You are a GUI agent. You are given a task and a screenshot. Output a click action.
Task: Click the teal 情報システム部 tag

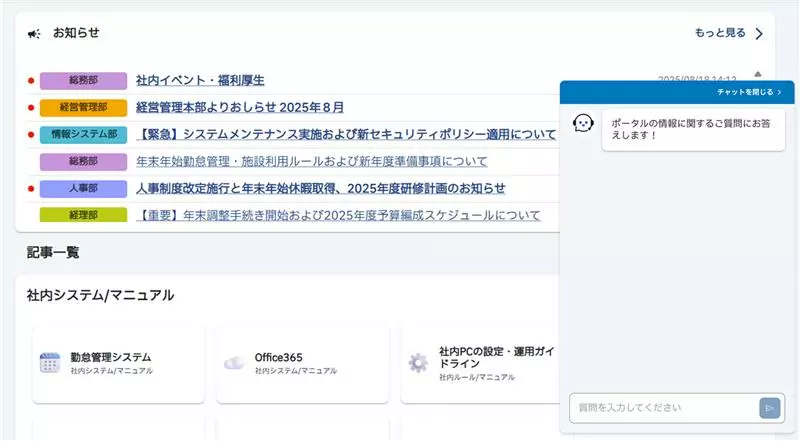pyautogui.click(x=84, y=135)
